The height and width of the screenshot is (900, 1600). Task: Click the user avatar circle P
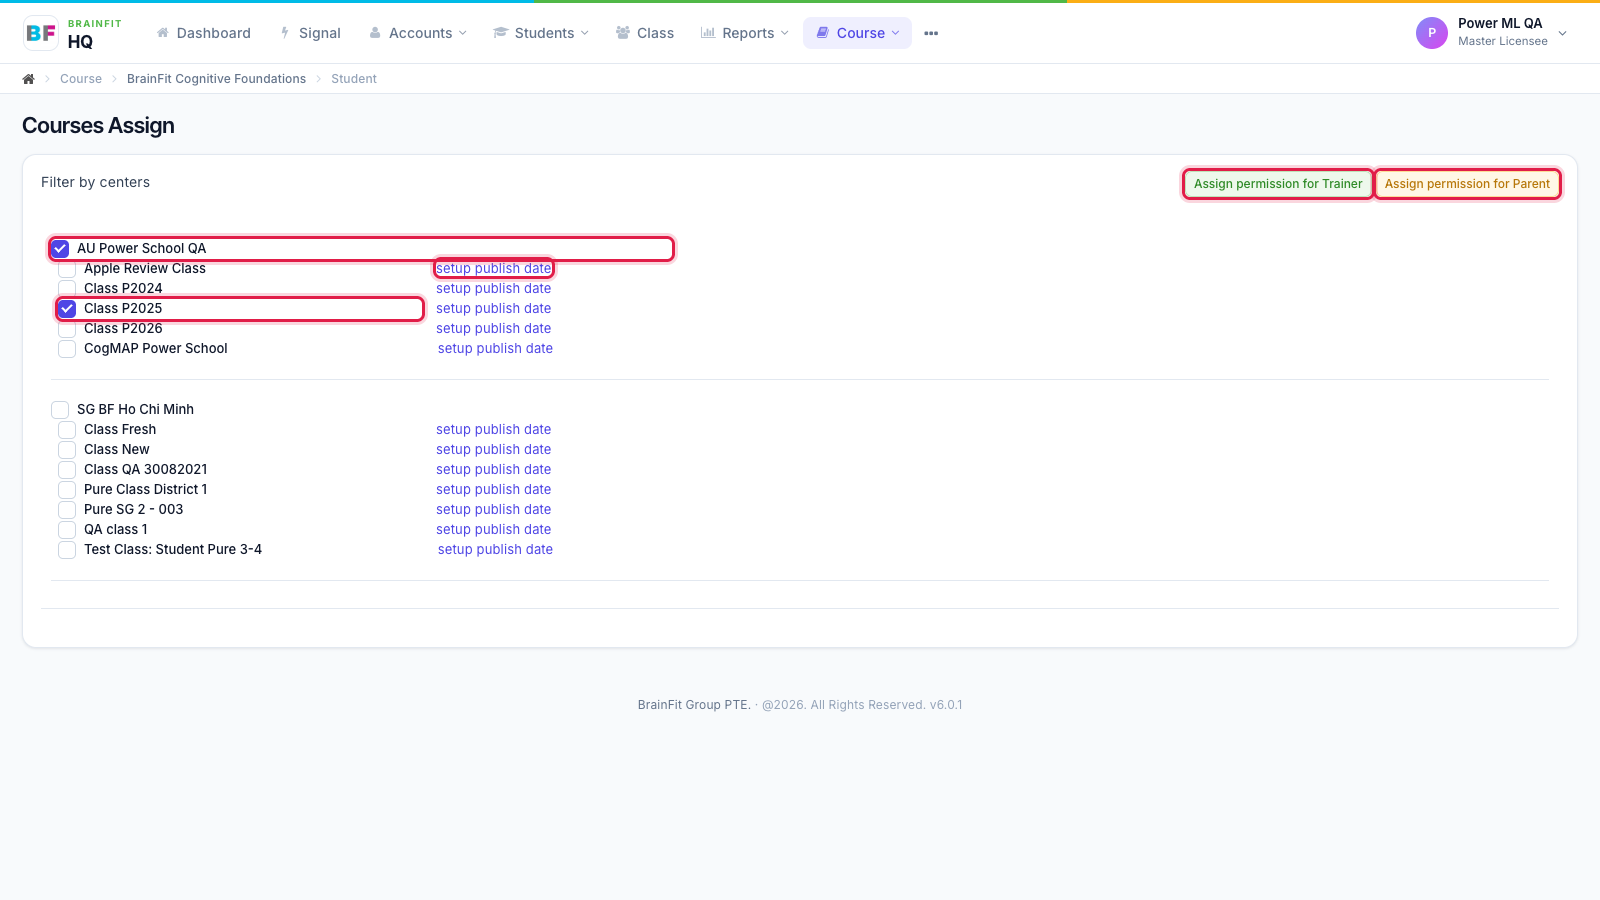click(x=1432, y=33)
